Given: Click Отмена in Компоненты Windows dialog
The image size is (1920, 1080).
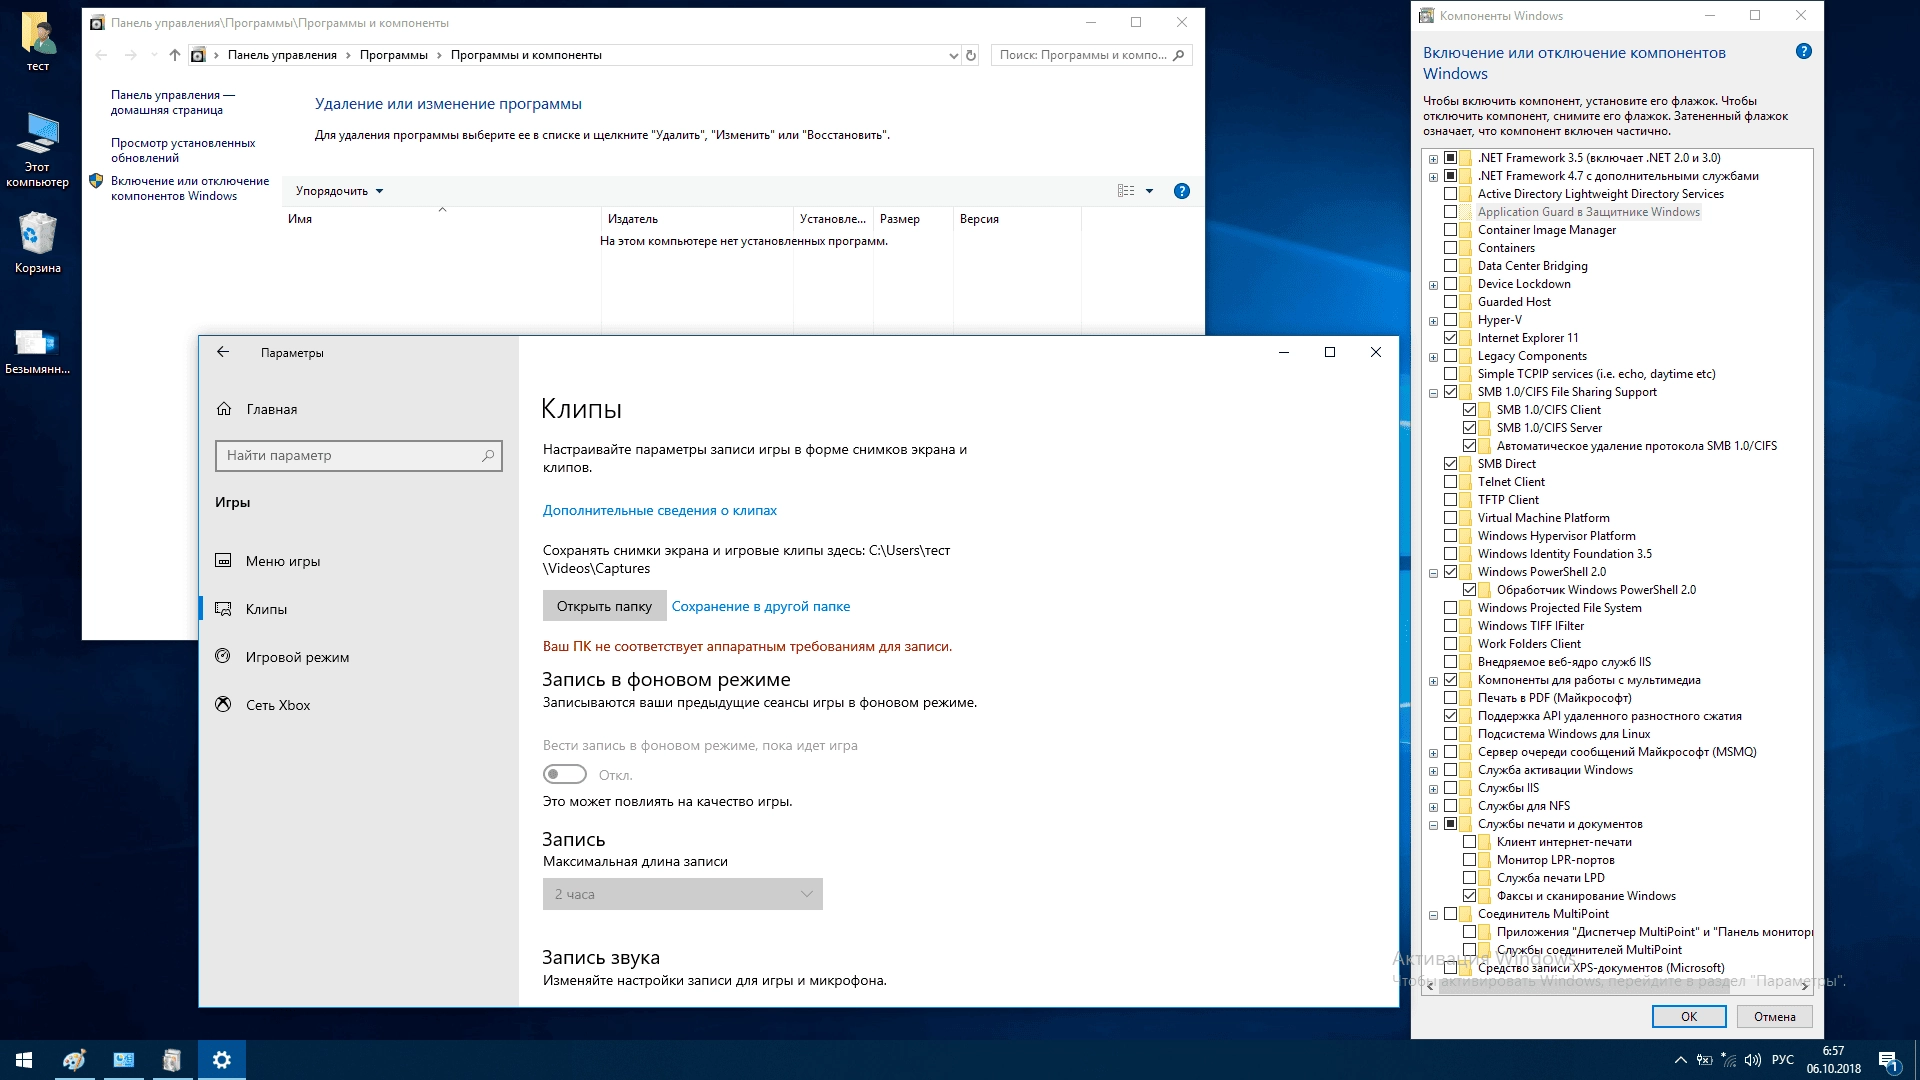Looking at the screenshot, I should [x=1775, y=1017].
